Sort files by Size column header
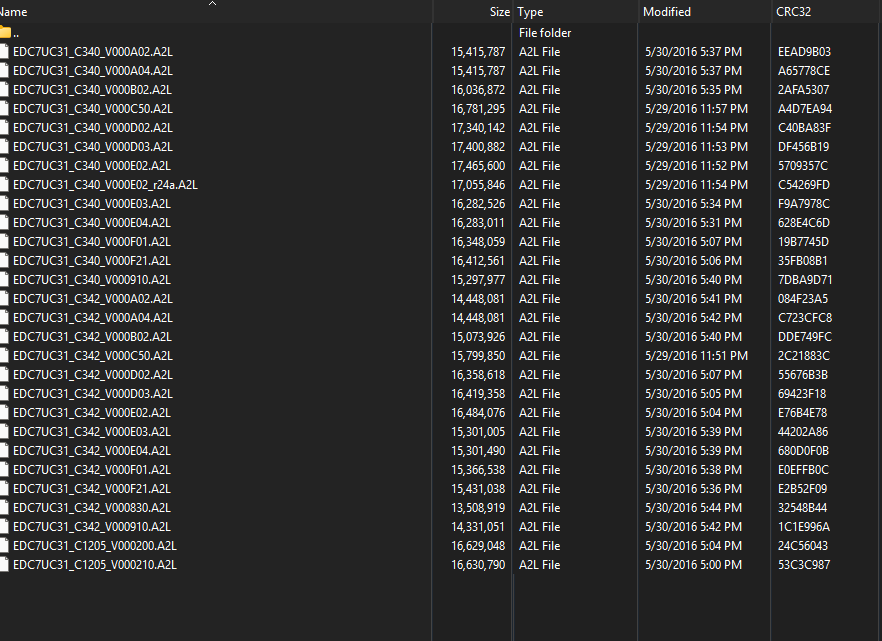 tap(499, 12)
